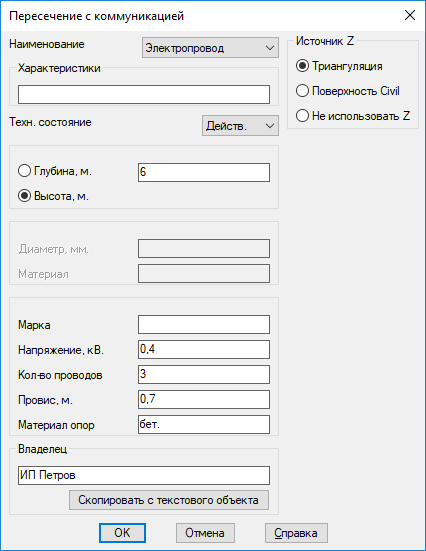The image size is (426, 551).
Task: Click the height value field containing 6
Action: coord(204,172)
